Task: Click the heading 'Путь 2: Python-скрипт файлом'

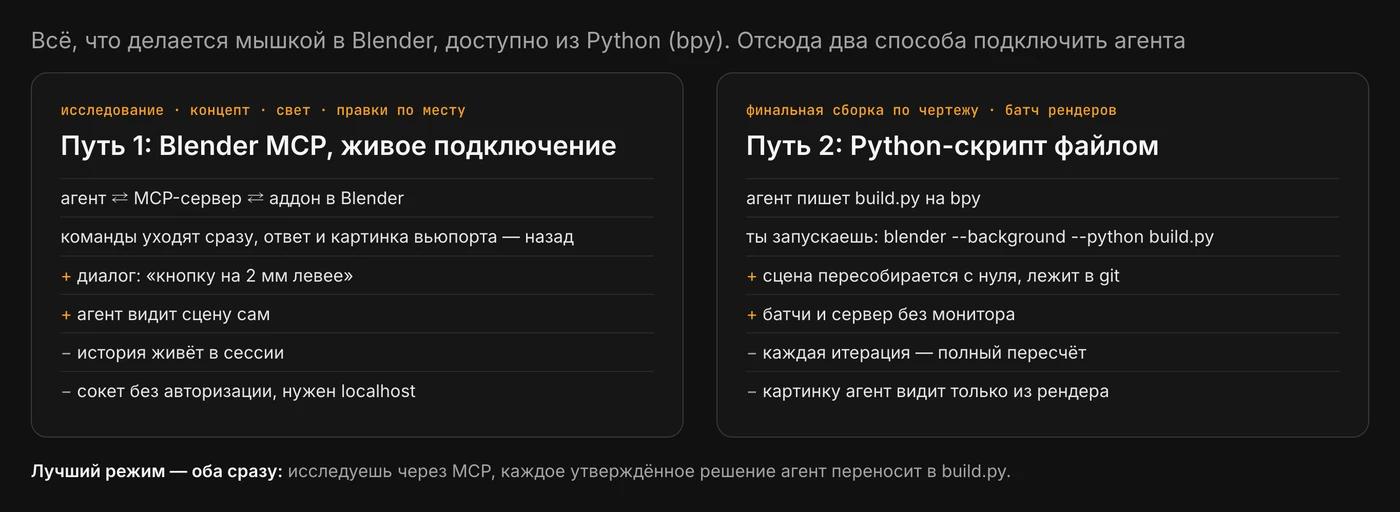Action: [952, 146]
